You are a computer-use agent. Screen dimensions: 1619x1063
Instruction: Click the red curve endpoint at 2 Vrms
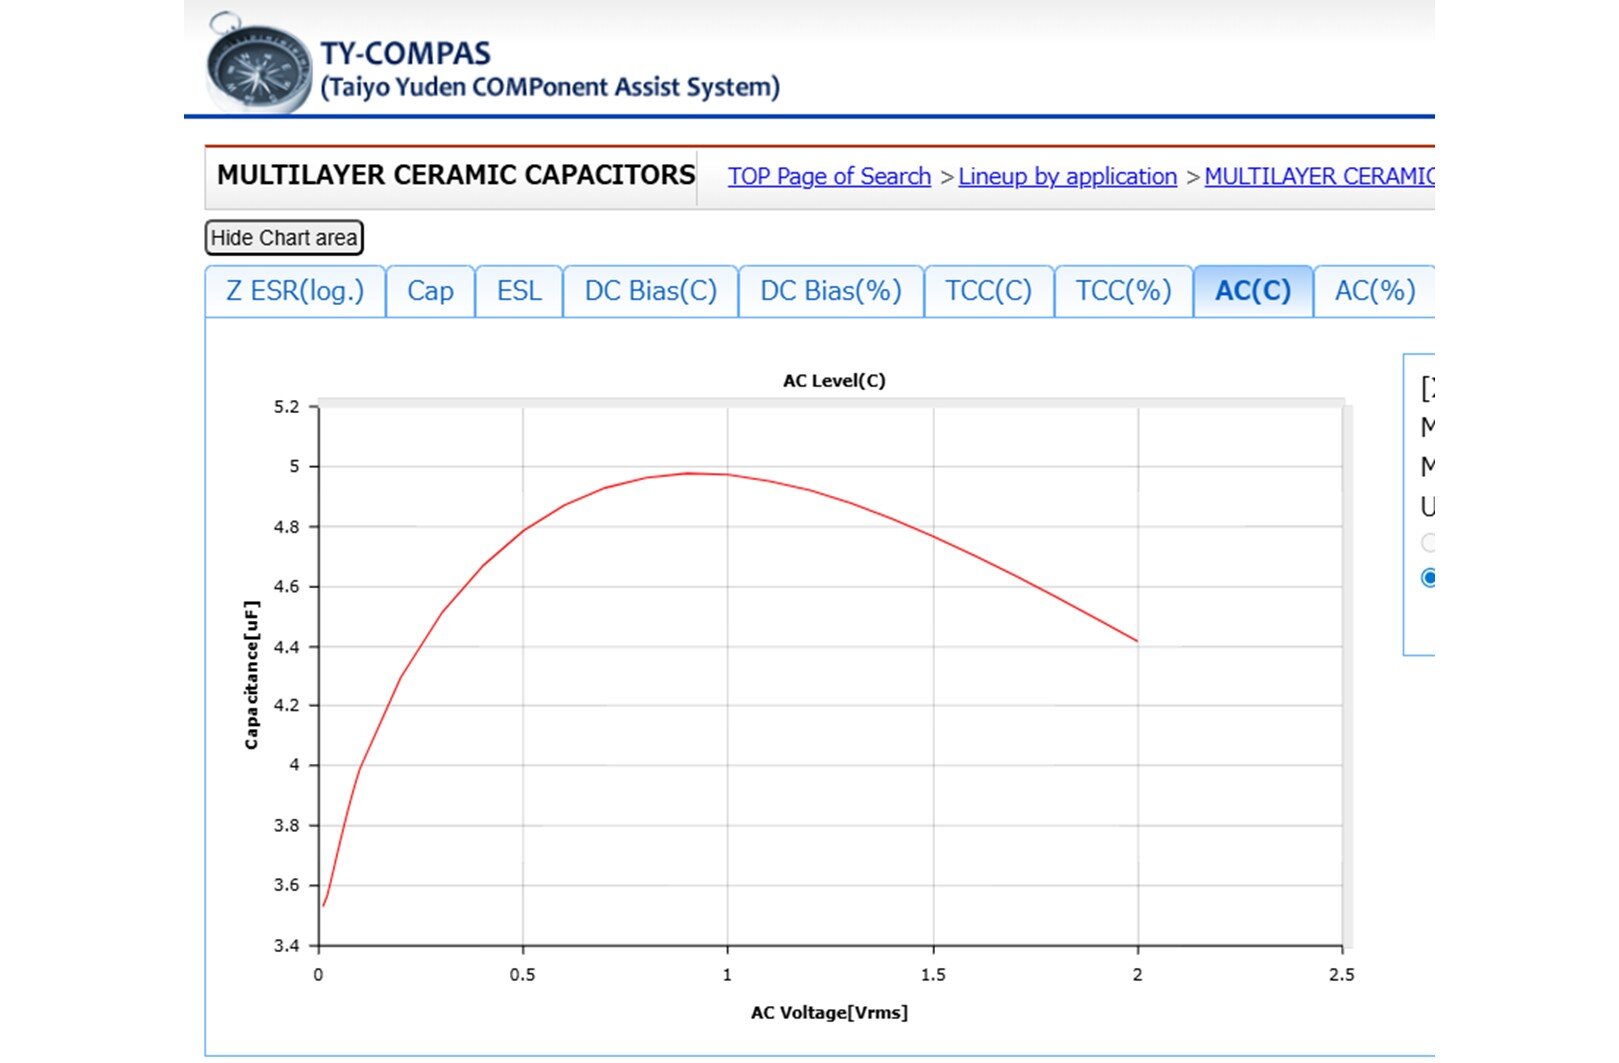click(1137, 641)
